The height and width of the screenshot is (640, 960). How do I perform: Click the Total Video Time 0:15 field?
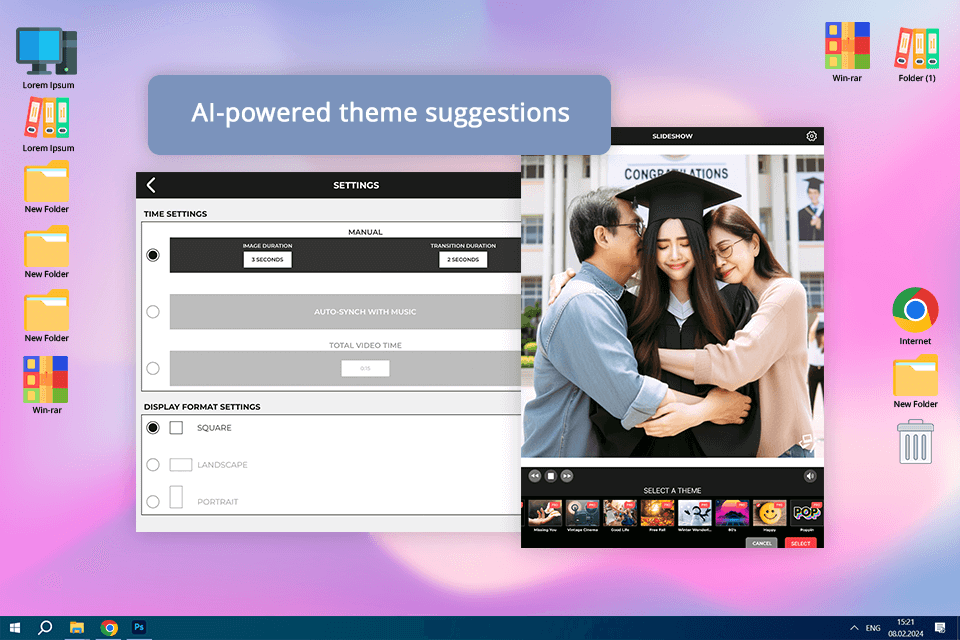[365, 368]
